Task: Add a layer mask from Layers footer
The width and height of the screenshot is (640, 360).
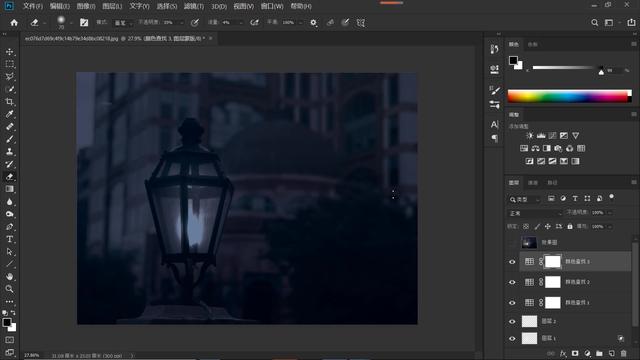Action: [575, 353]
